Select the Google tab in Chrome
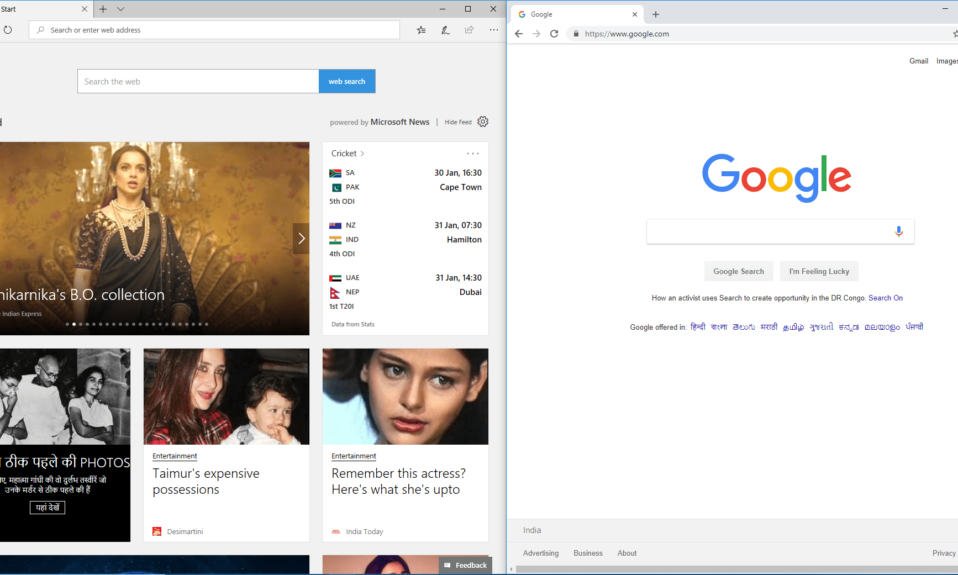958x575 pixels. [570, 14]
